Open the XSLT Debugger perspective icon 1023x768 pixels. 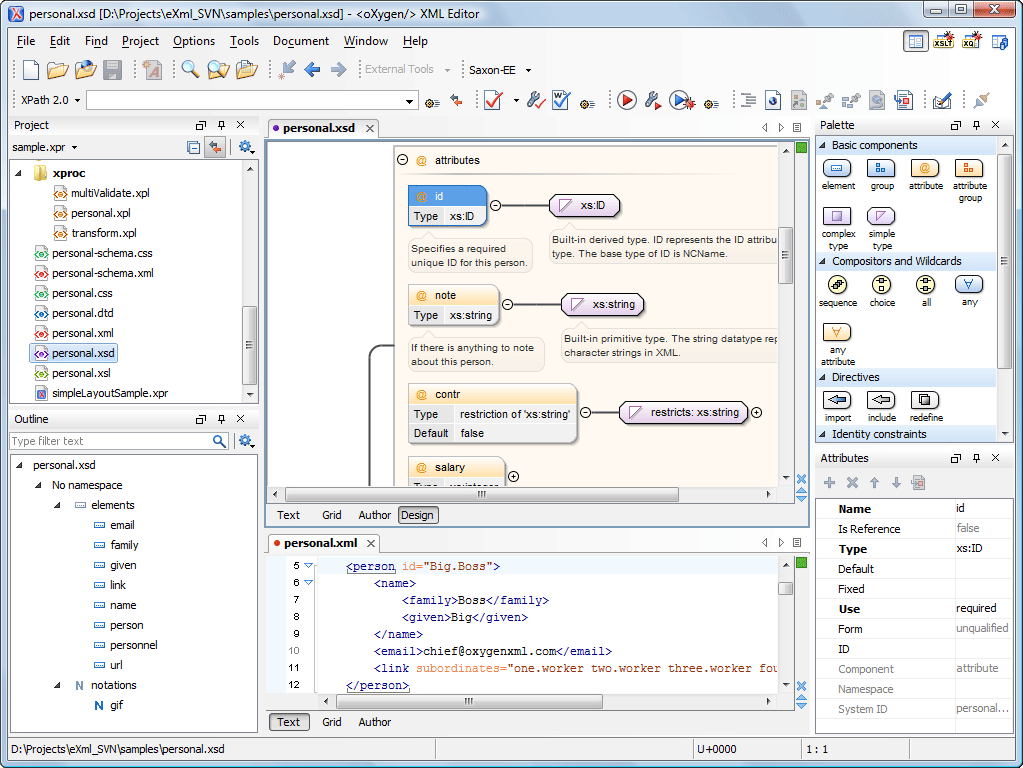pos(943,41)
